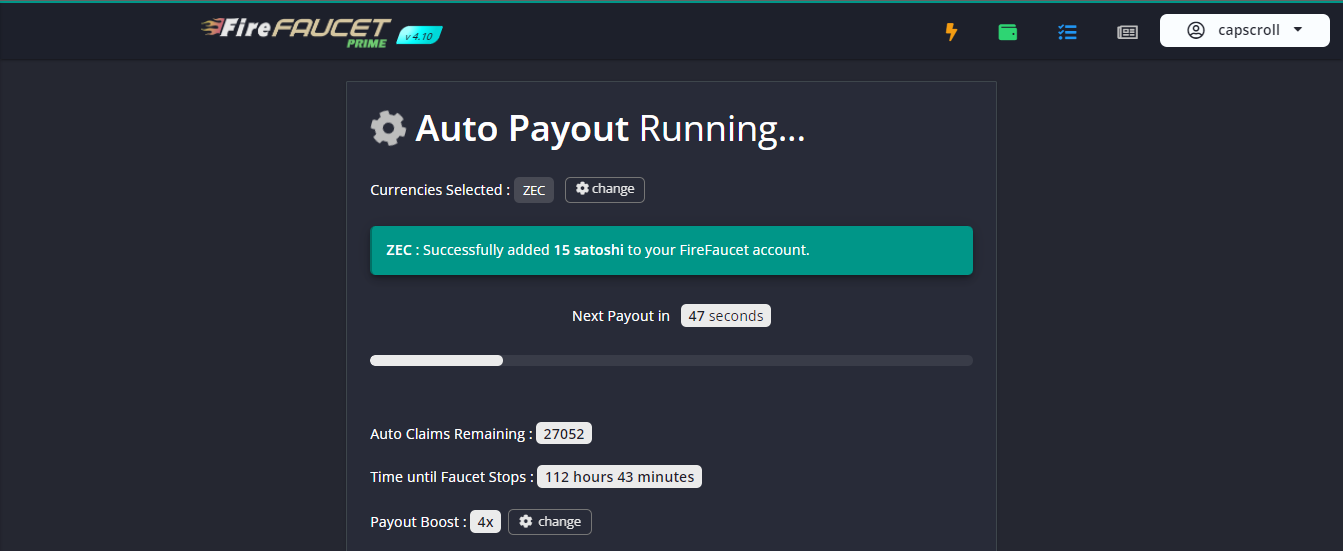Screen dimensions: 1343x551
Task: Open the blue tasks checklist icon
Action: tap(1067, 32)
